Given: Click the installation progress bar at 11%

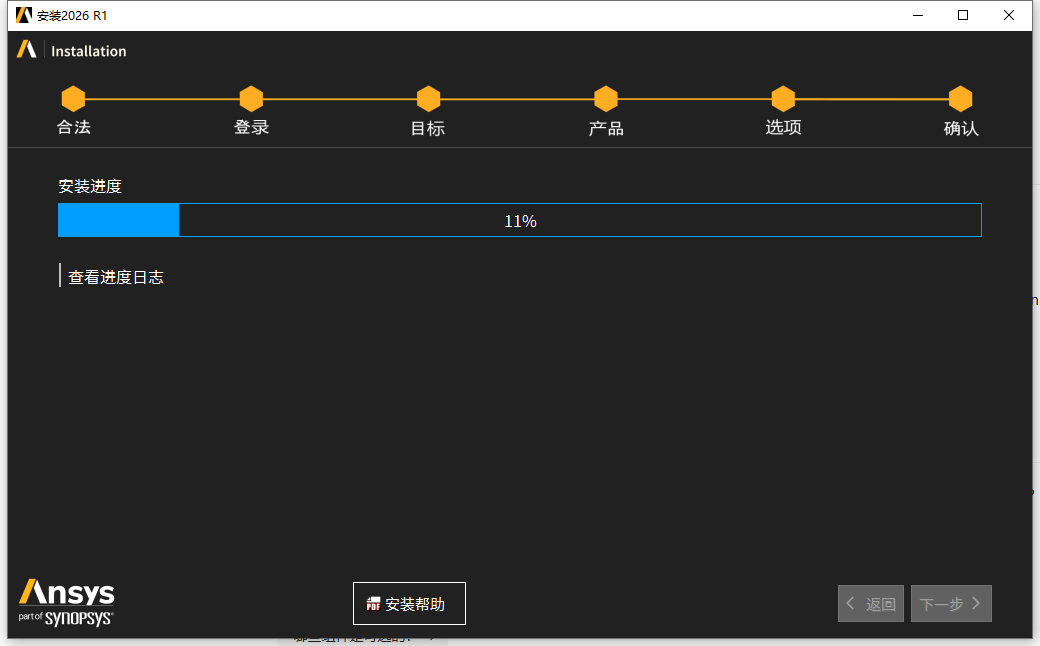Looking at the screenshot, I should pyautogui.click(x=519, y=220).
